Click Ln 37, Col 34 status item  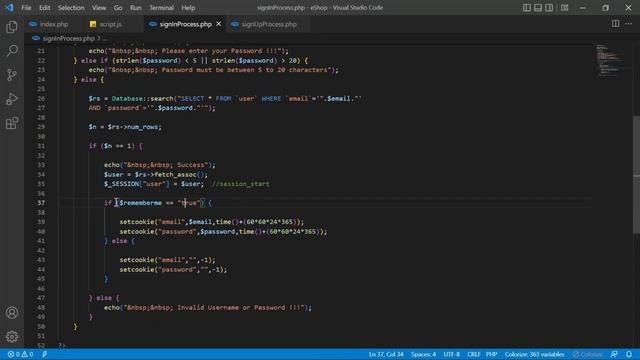click(x=386, y=354)
